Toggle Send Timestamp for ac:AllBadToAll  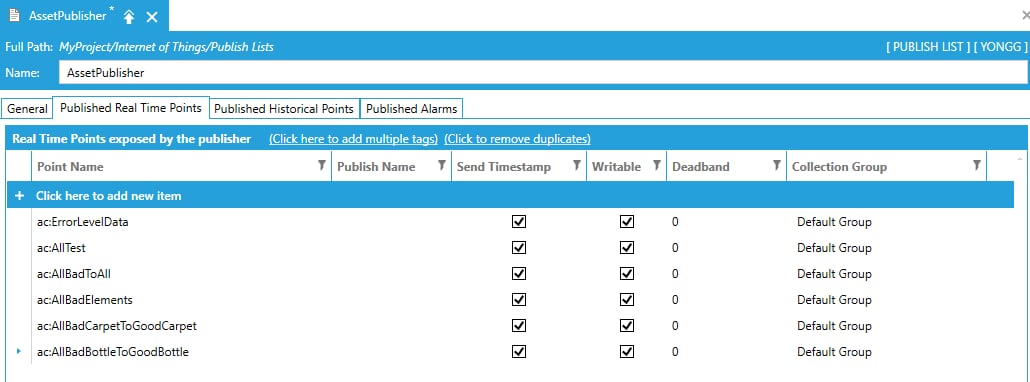[x=519, y=274]
